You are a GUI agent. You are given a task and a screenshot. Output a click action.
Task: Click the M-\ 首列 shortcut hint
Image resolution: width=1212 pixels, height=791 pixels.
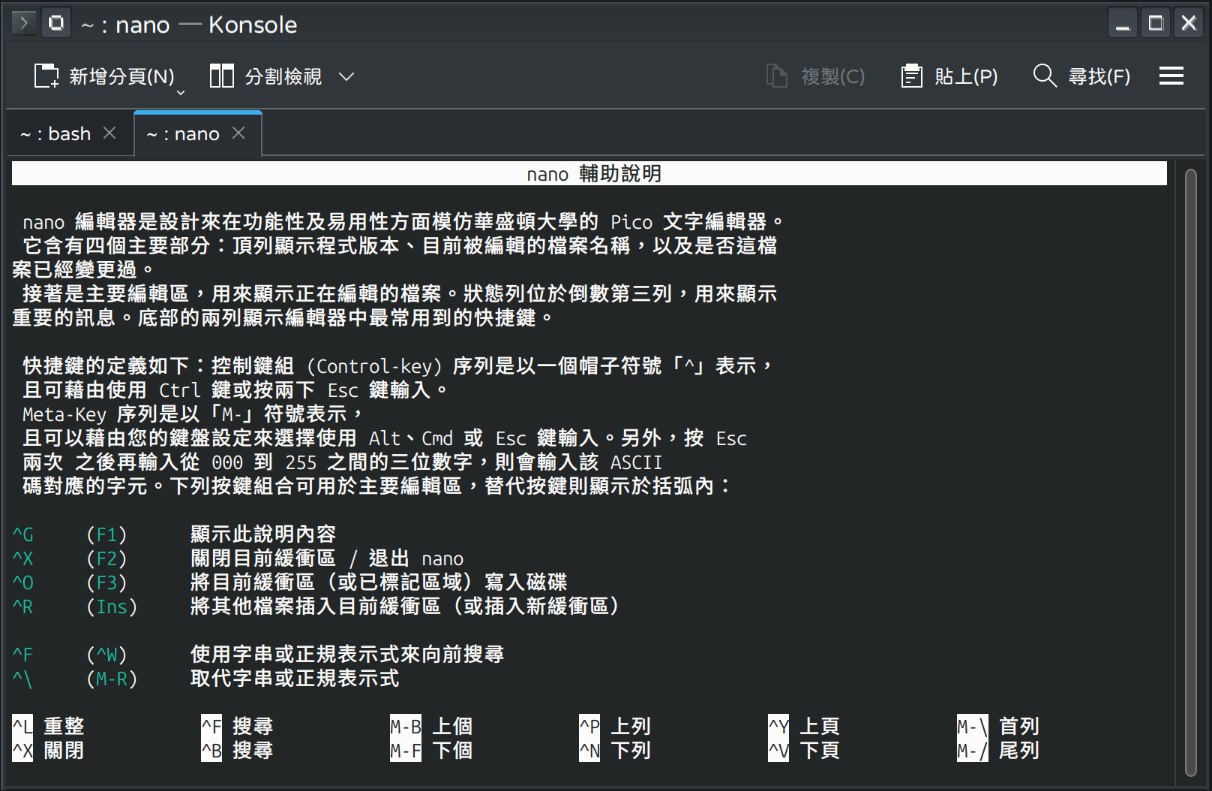pos(998,727)
